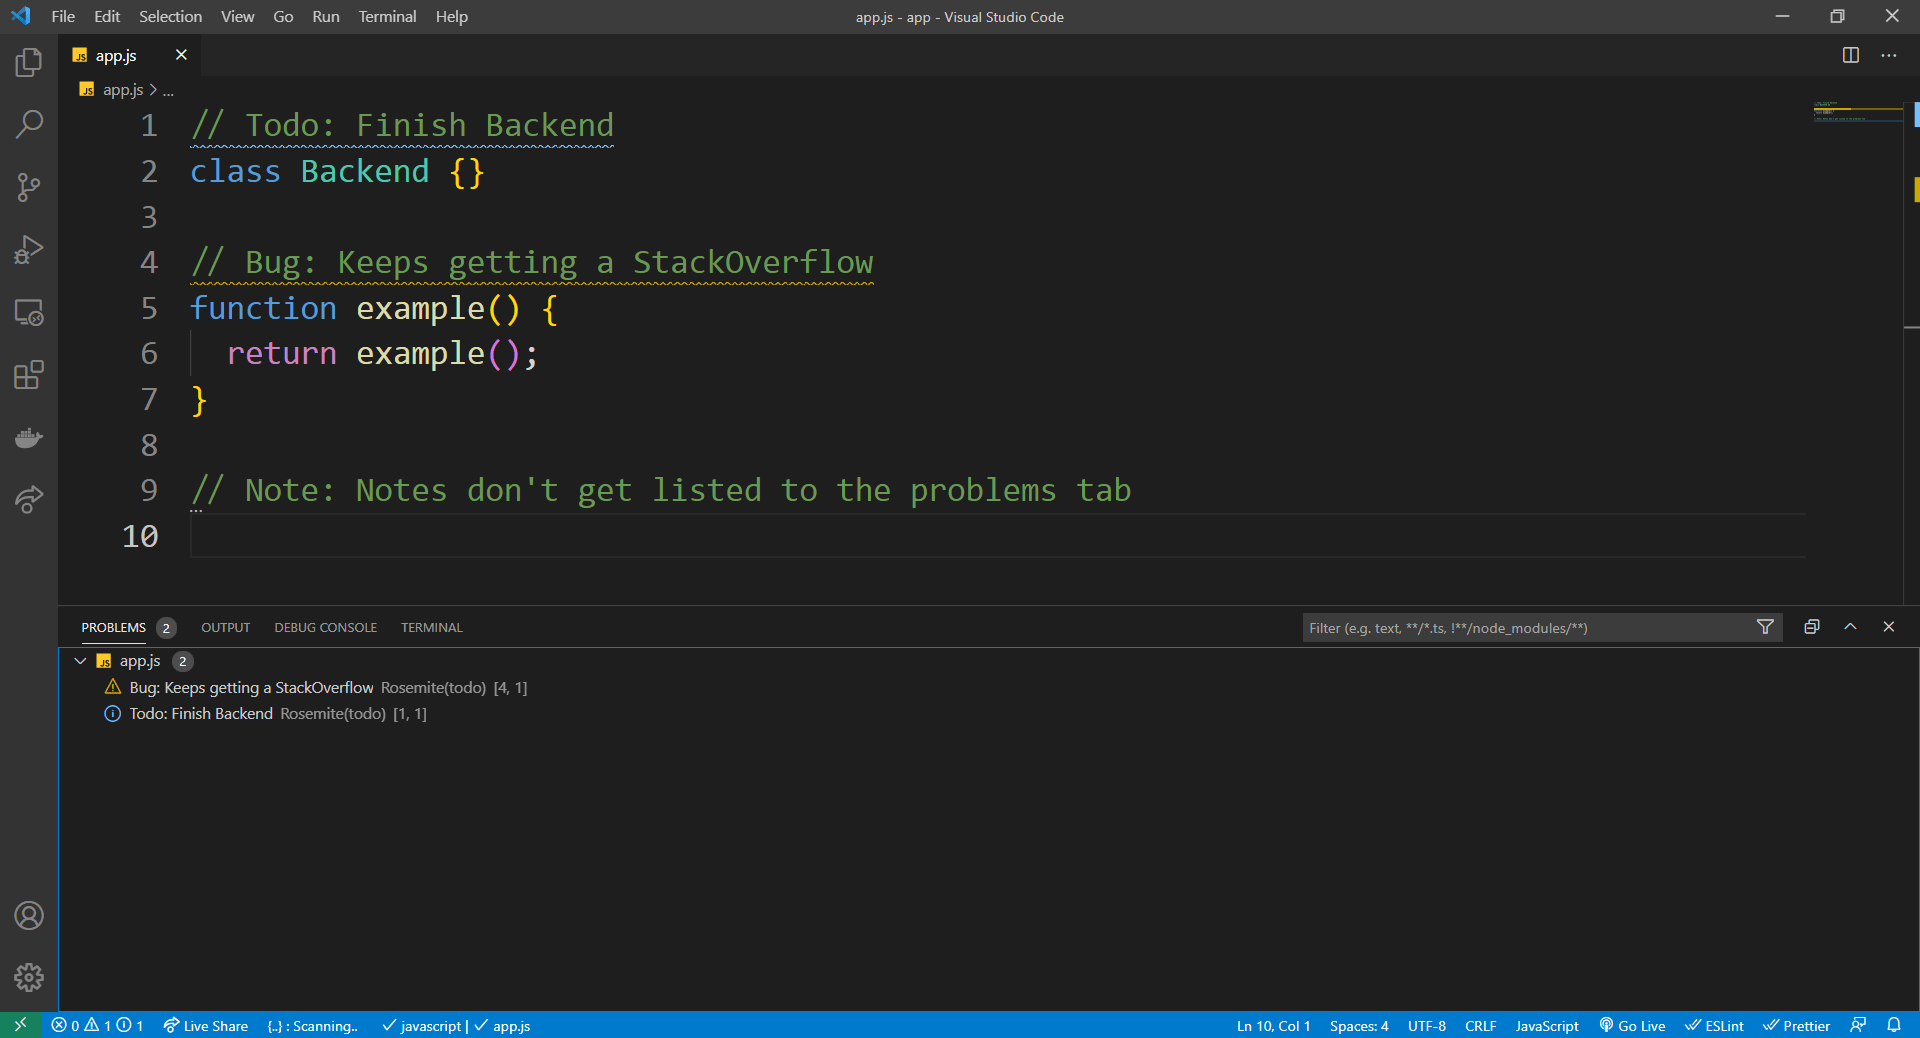Image resolution: width=1920 pixels, height=1038 pixels.
Task: Open the Manage settings gear
Action: [29, 978]
